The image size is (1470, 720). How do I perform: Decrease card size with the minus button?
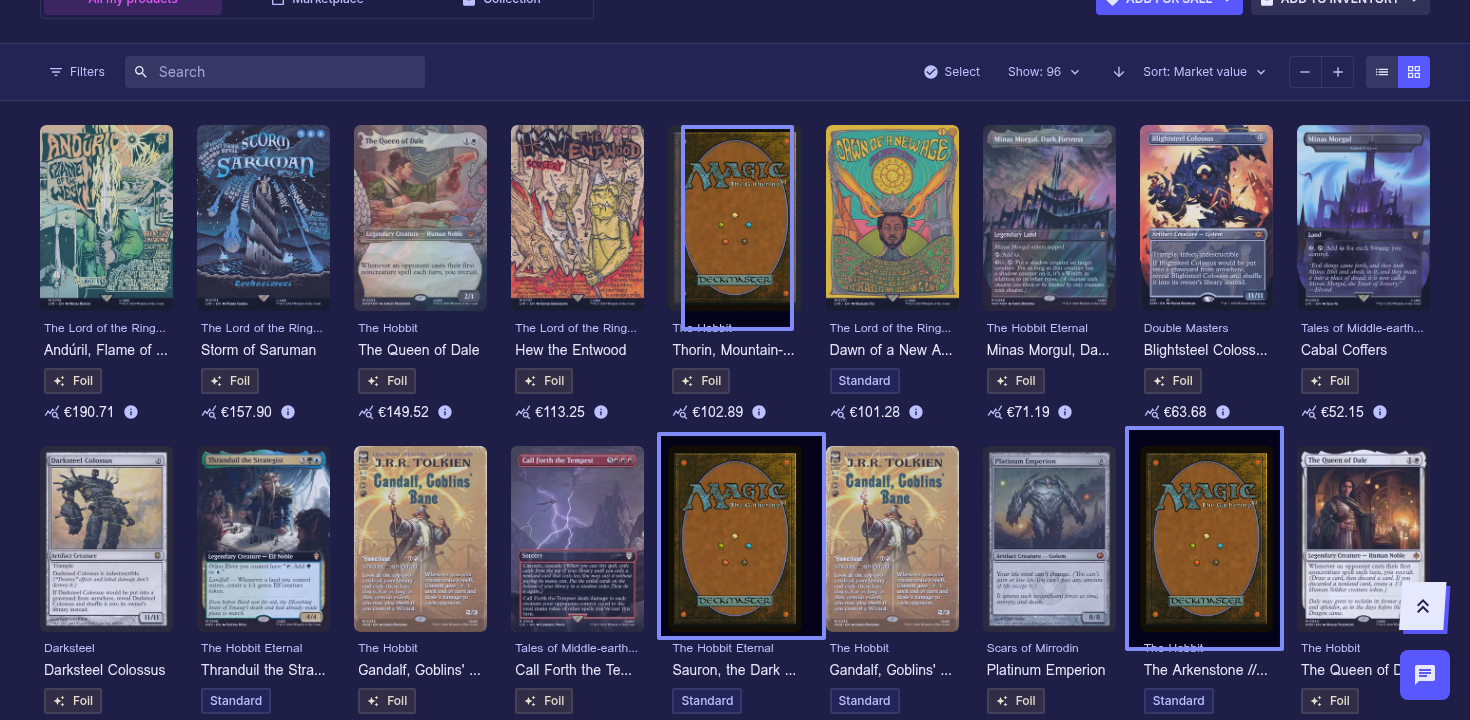click(1305, 72)
